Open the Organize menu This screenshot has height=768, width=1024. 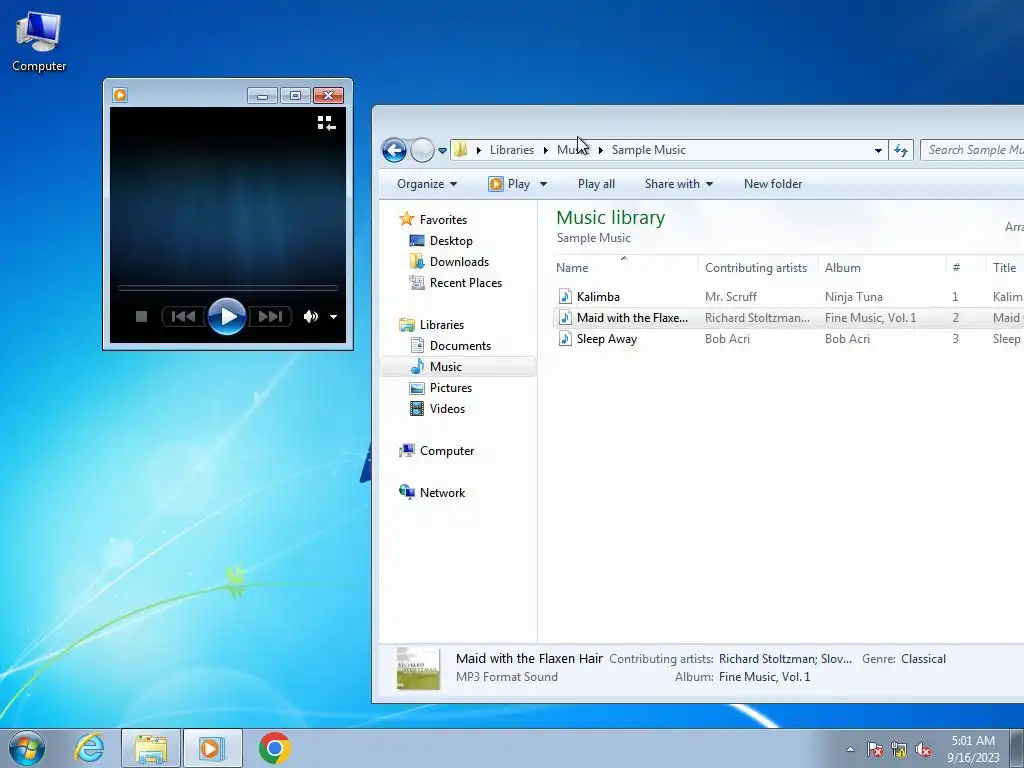426,184
